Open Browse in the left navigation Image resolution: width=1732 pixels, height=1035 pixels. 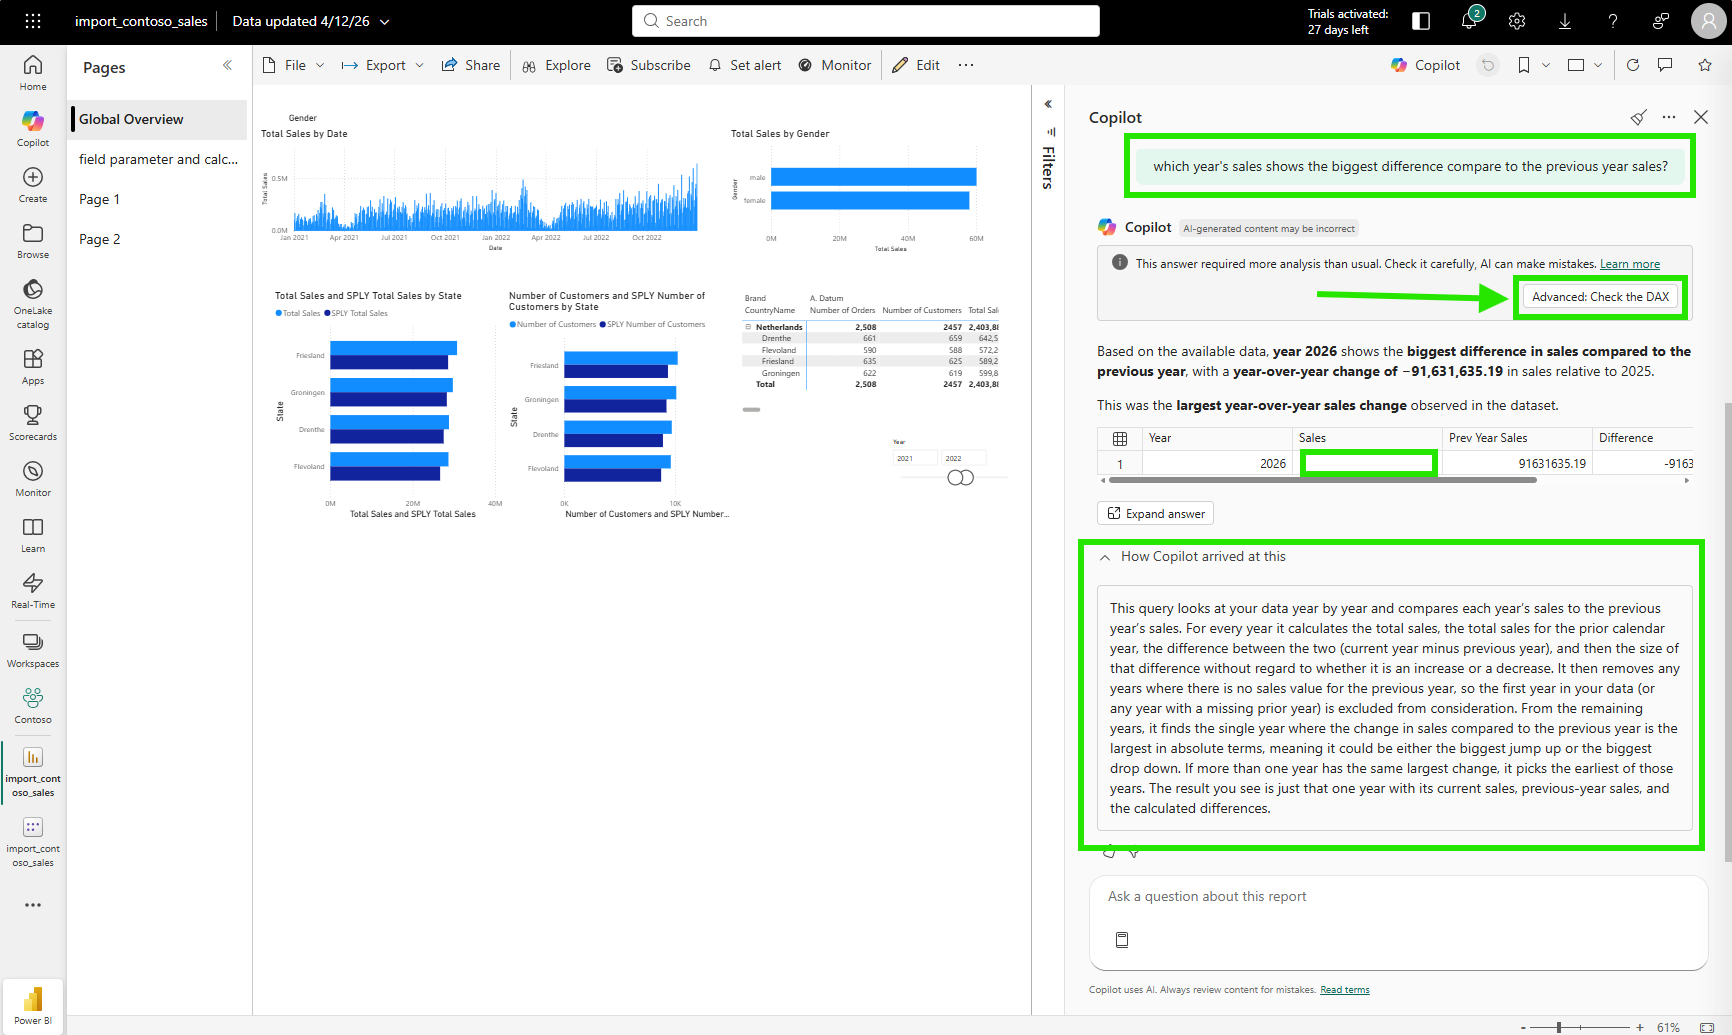click(x=33, y=241)
